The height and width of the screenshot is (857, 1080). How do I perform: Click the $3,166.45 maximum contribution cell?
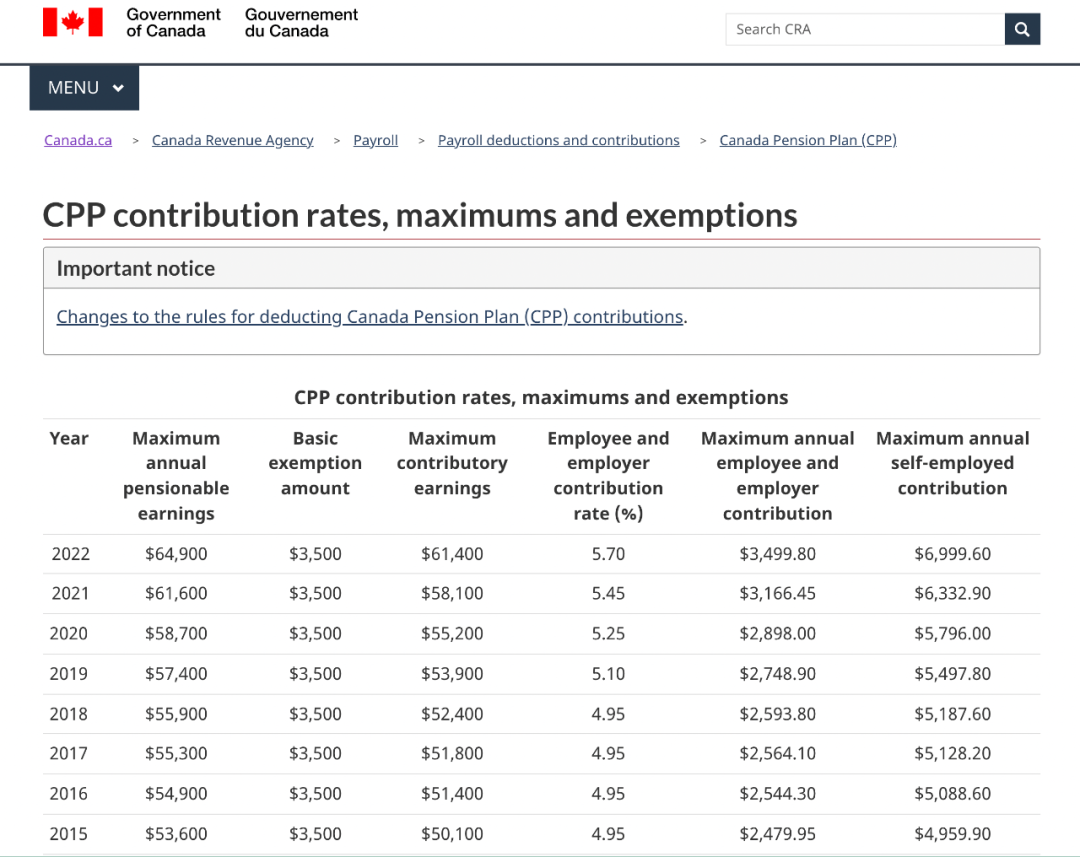pos(777,593)
